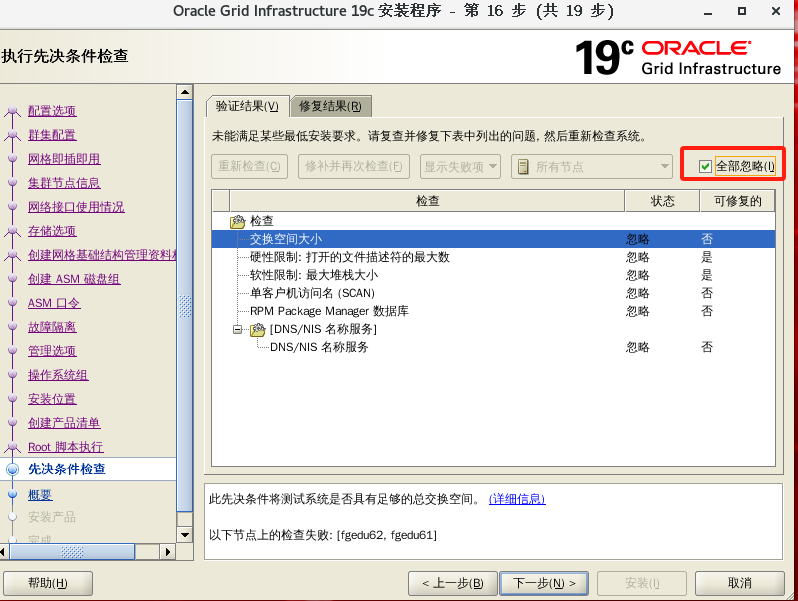Click the 状态 column header
798x601 pixels.
662,201
